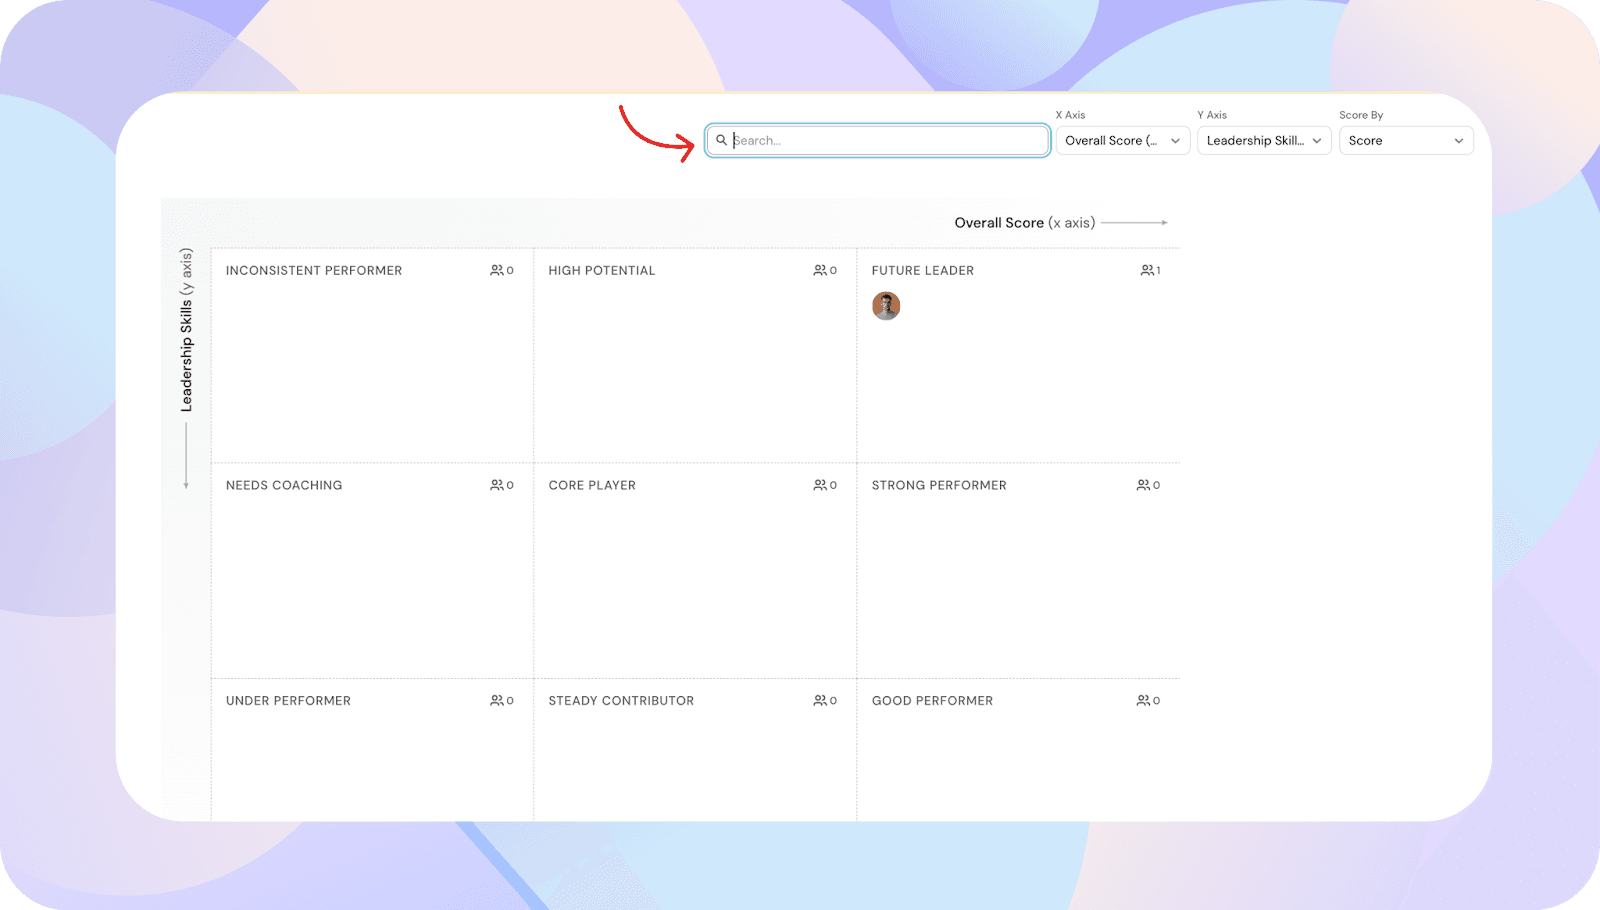Open the employee avatar in Future Leader
This screenshot has height=910, width=1600.
click(886, 306)
